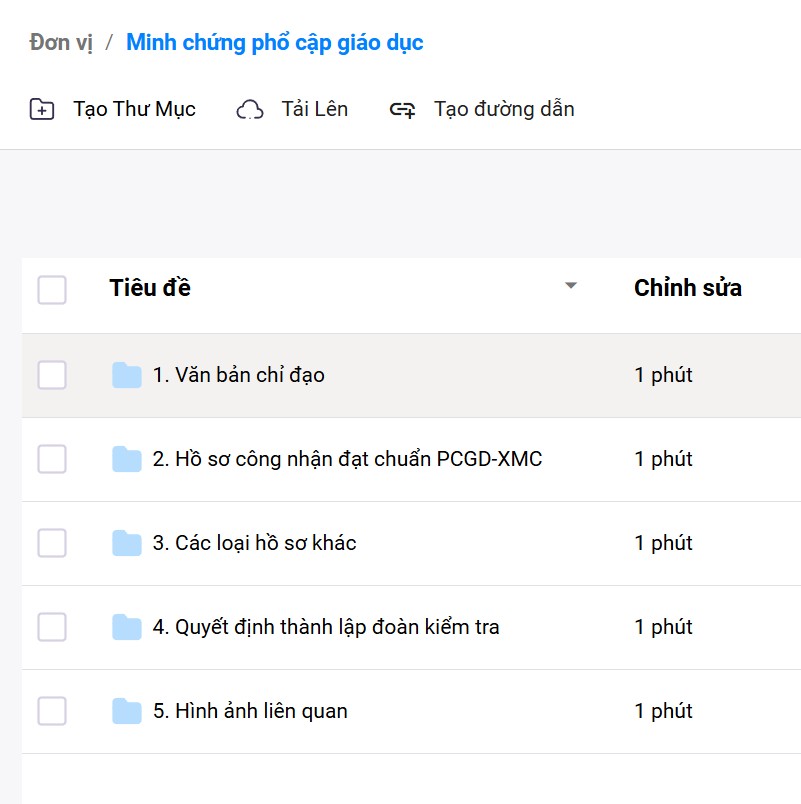Sort by the Chỉnh sửa column header
801x804 pixels.
click(688, 289)
